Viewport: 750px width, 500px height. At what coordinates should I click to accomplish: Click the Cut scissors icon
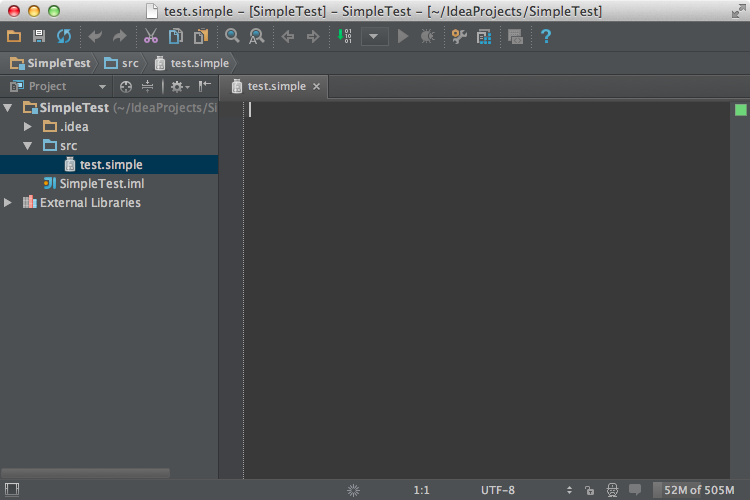click(x=150, y=37)
